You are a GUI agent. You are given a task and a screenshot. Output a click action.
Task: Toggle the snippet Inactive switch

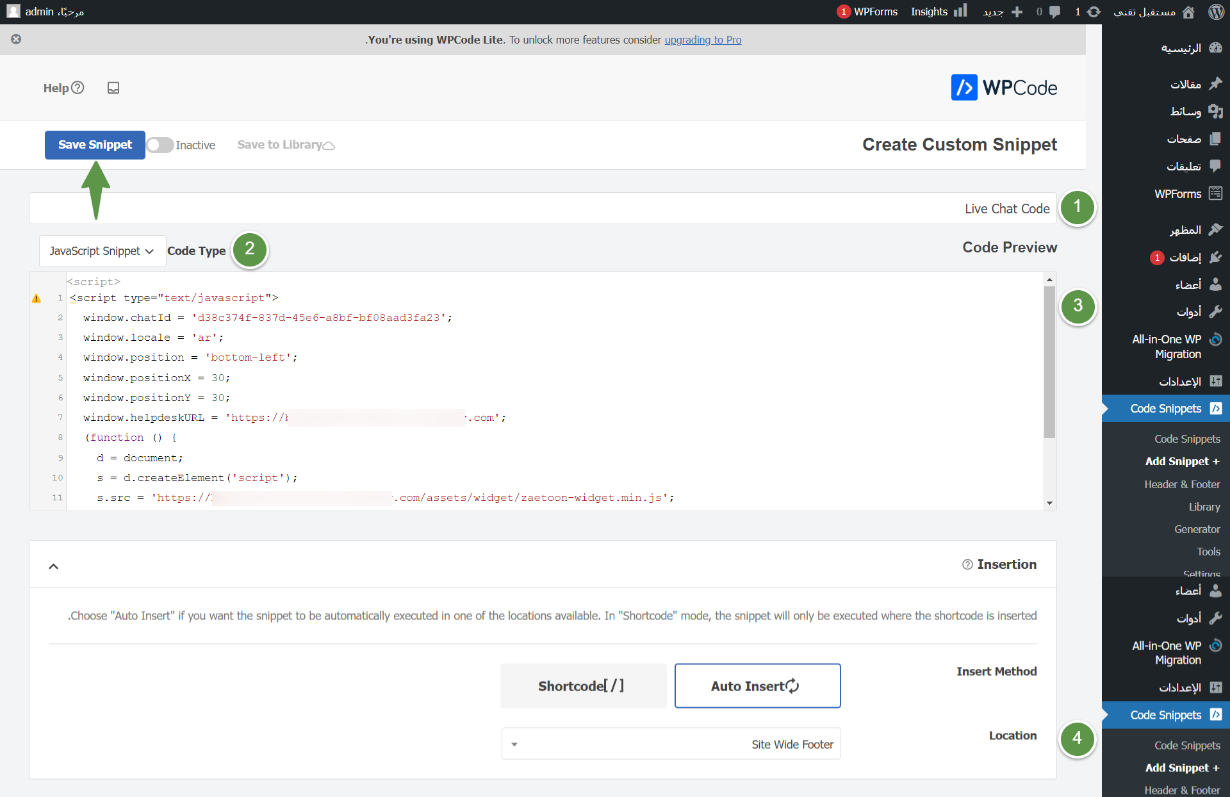pos(159,145)
